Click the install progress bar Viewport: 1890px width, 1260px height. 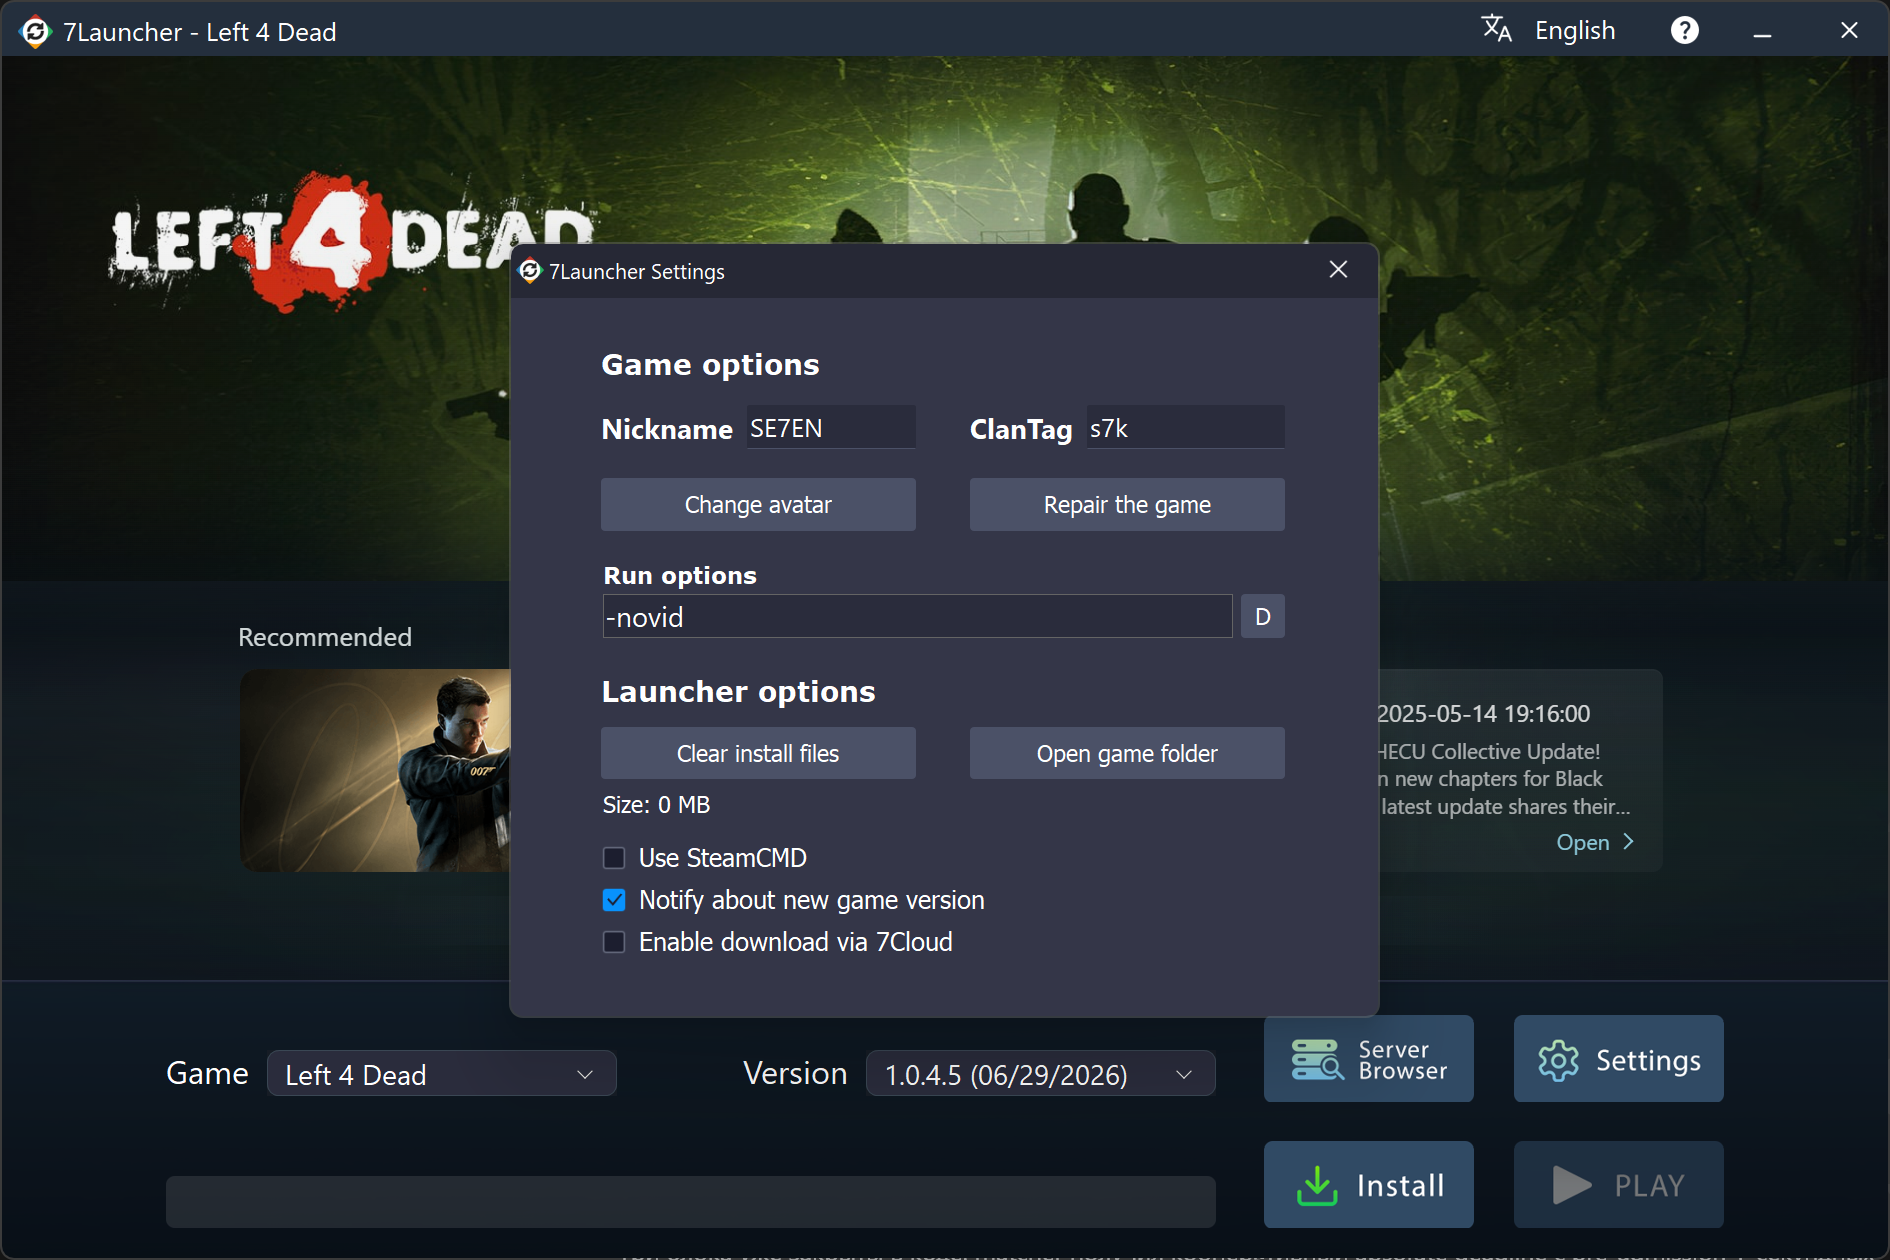pos(690,1202)
